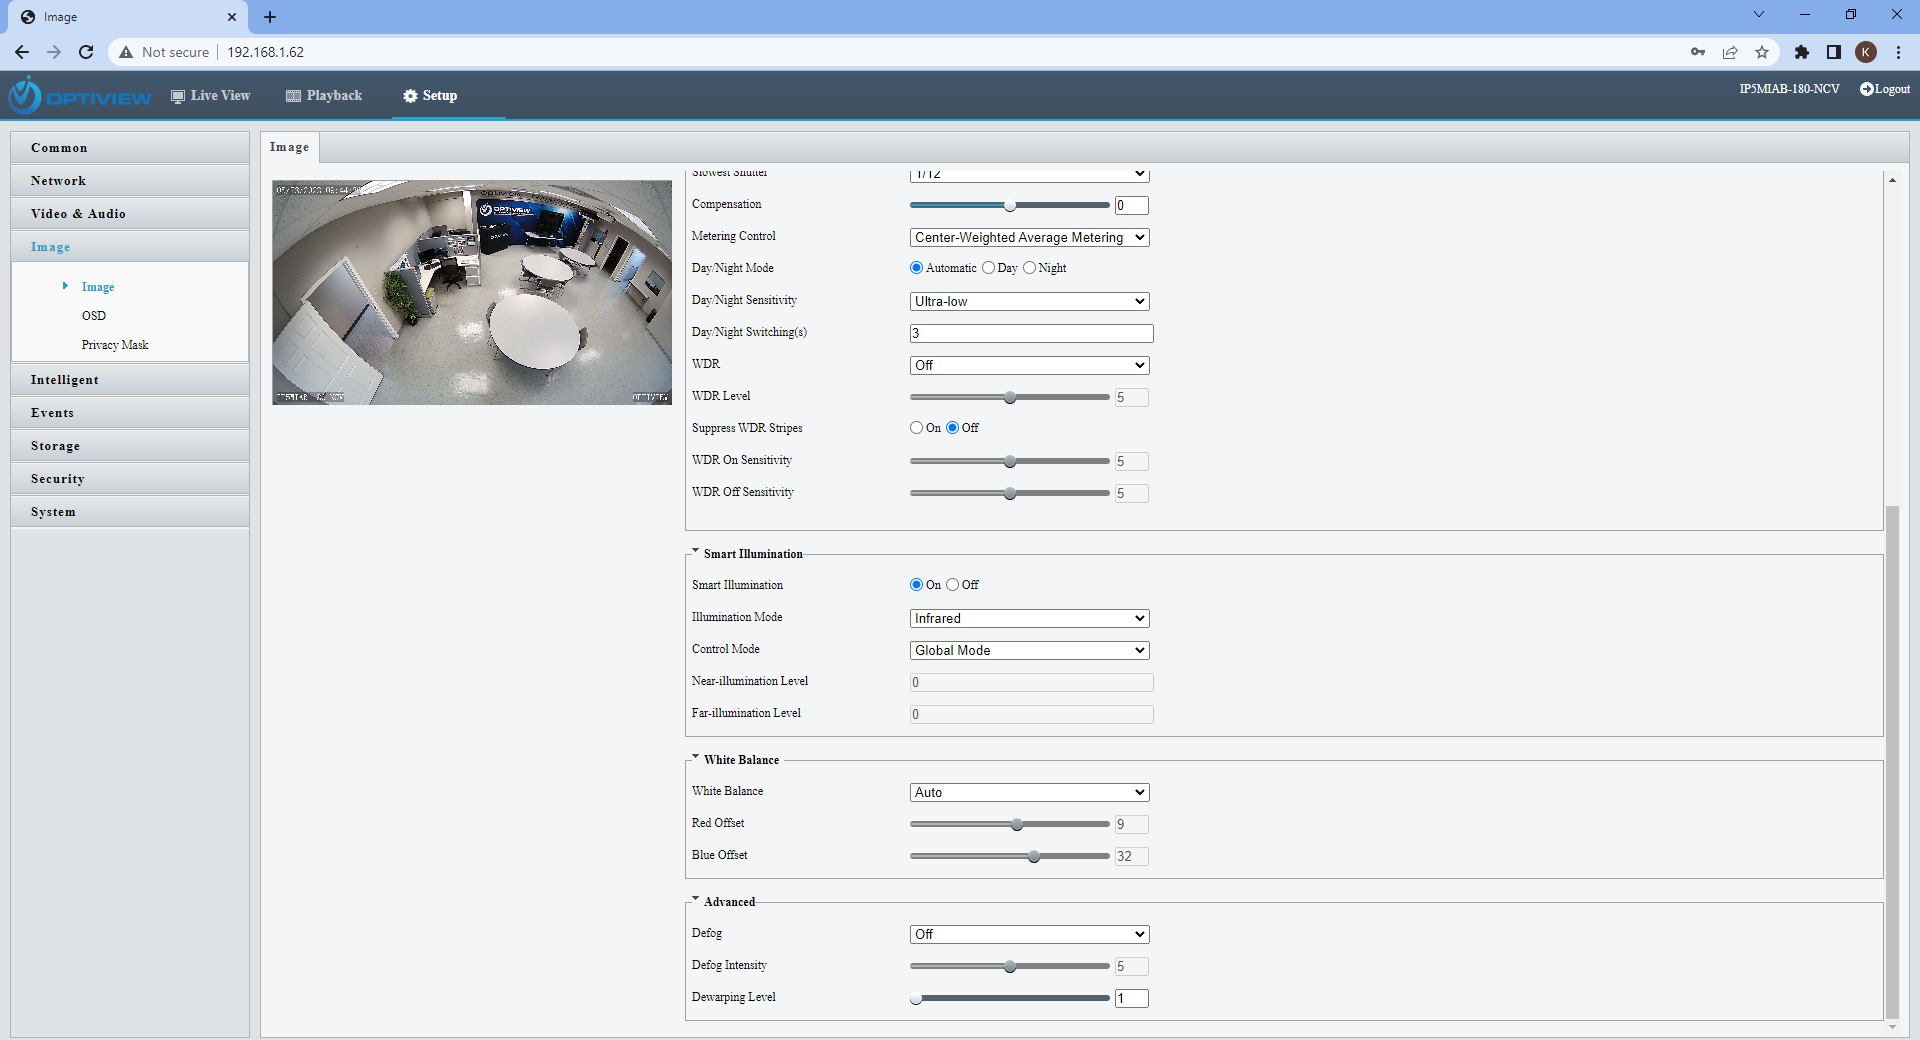Open the Playback tab

point(324,96)
